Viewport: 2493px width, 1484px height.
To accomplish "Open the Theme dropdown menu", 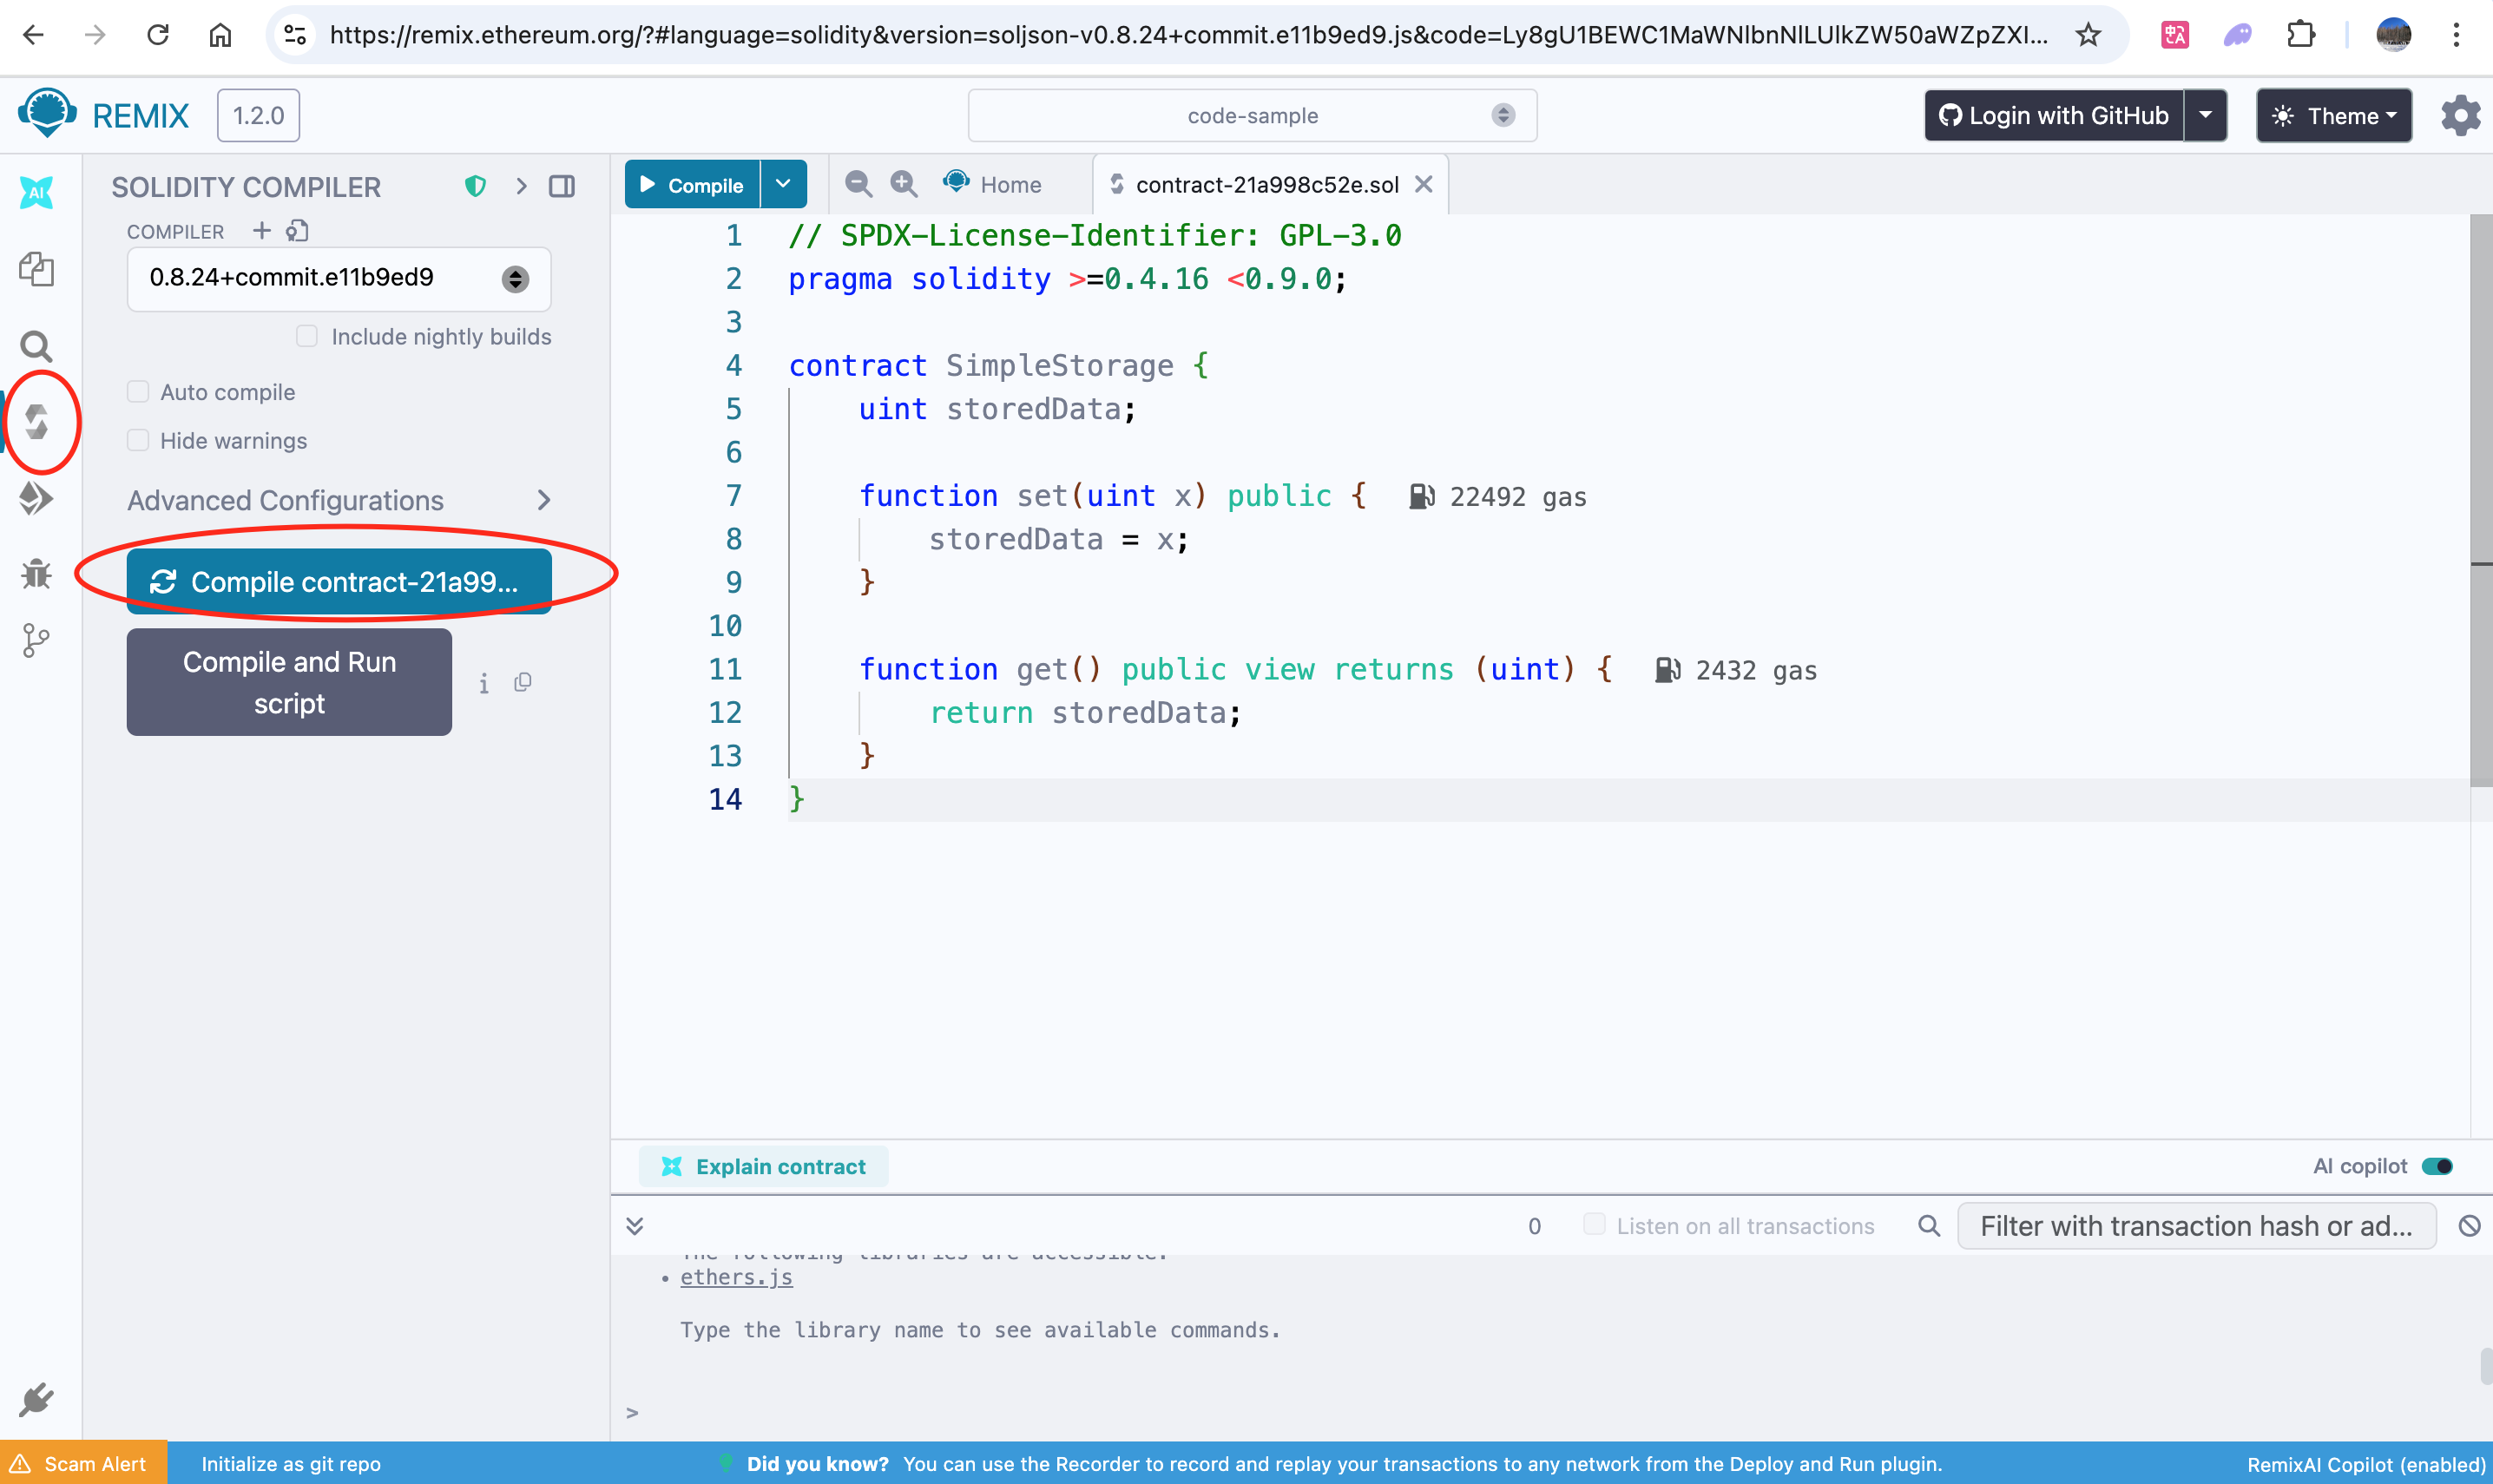I will click(2333, 116).
